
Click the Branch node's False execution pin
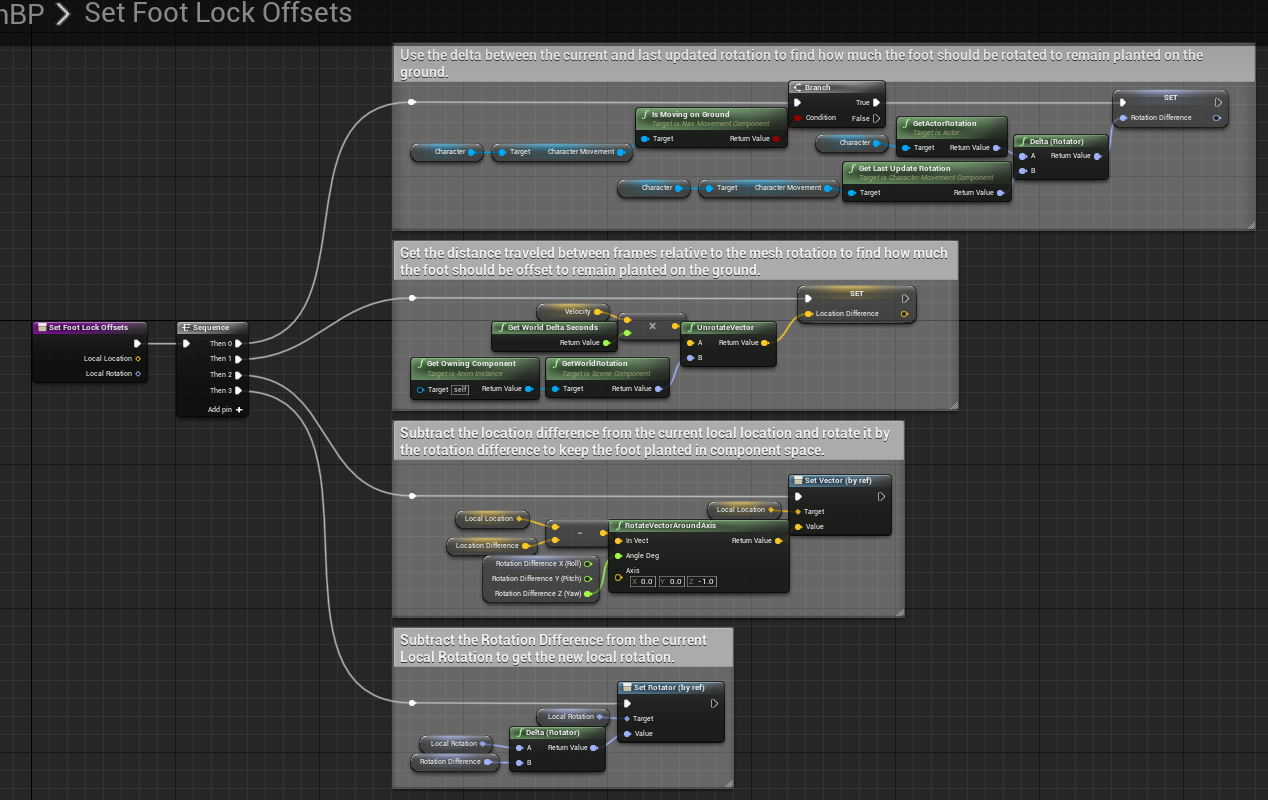point(876,118)
